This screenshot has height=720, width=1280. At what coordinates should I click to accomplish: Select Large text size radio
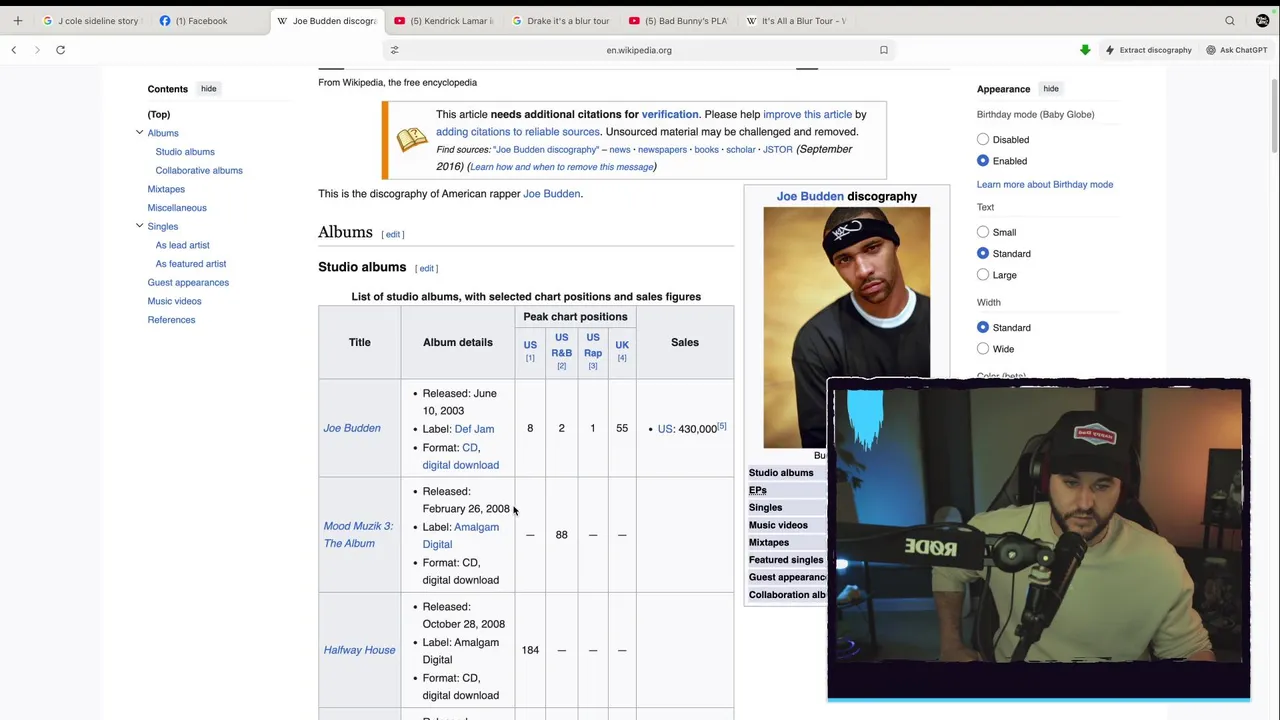pos(983,275)
